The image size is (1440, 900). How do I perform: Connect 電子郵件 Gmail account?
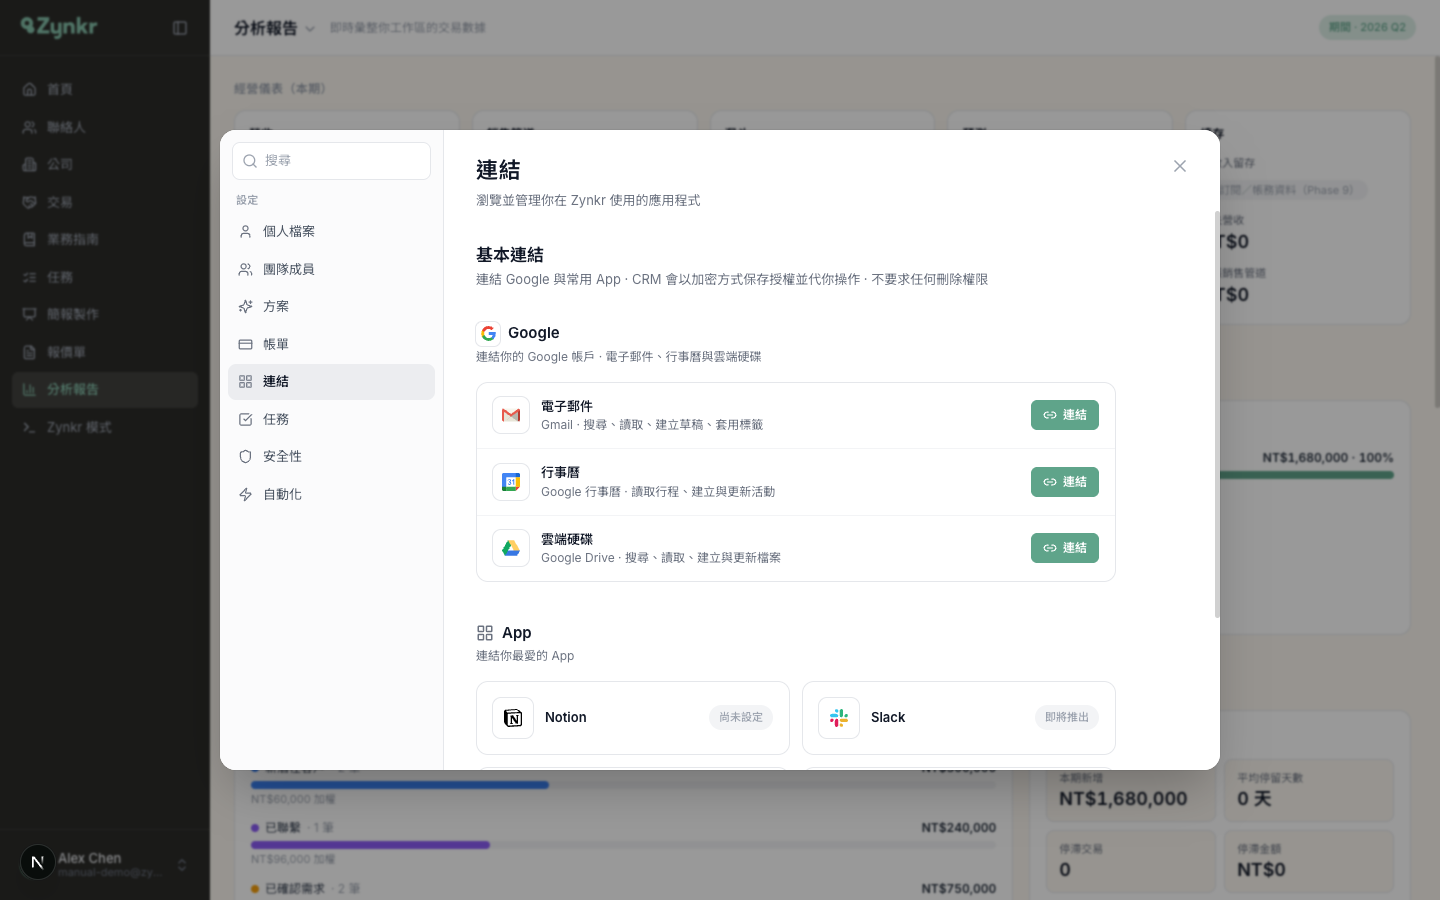click(1064, 415)
